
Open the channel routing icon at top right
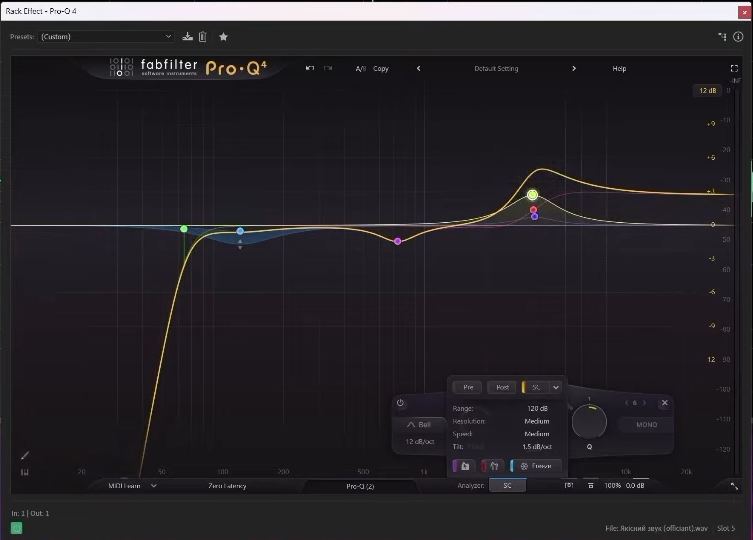point(722,37)
